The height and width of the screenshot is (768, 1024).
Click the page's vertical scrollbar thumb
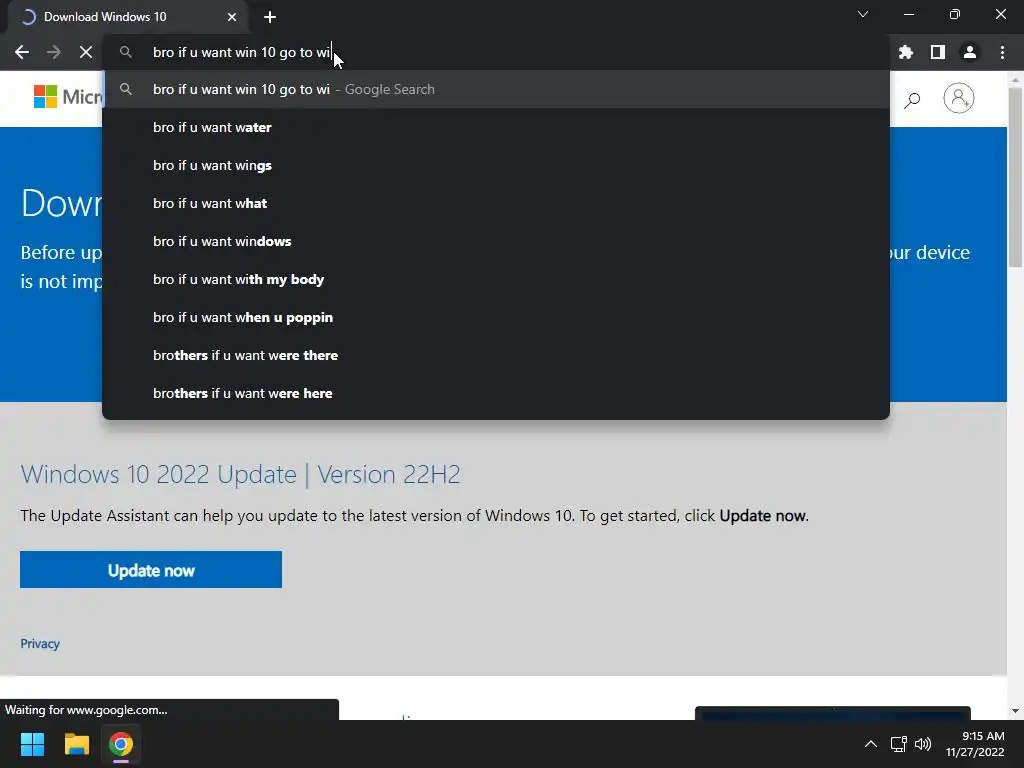1015,176
